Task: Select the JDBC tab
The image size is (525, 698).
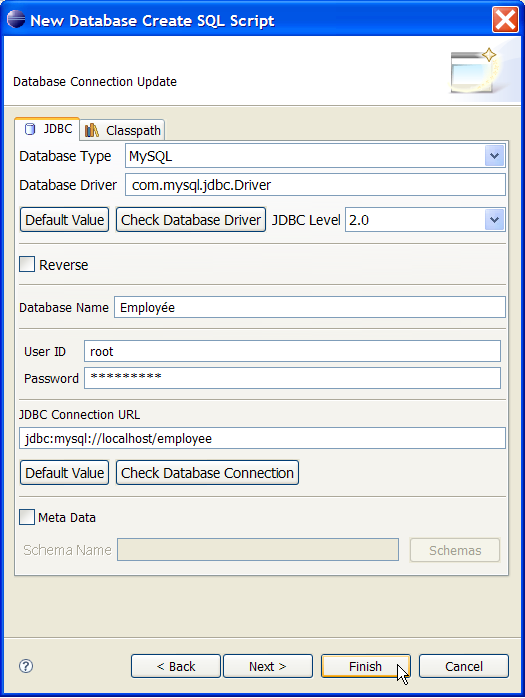Action: click(x=47, y=129)
